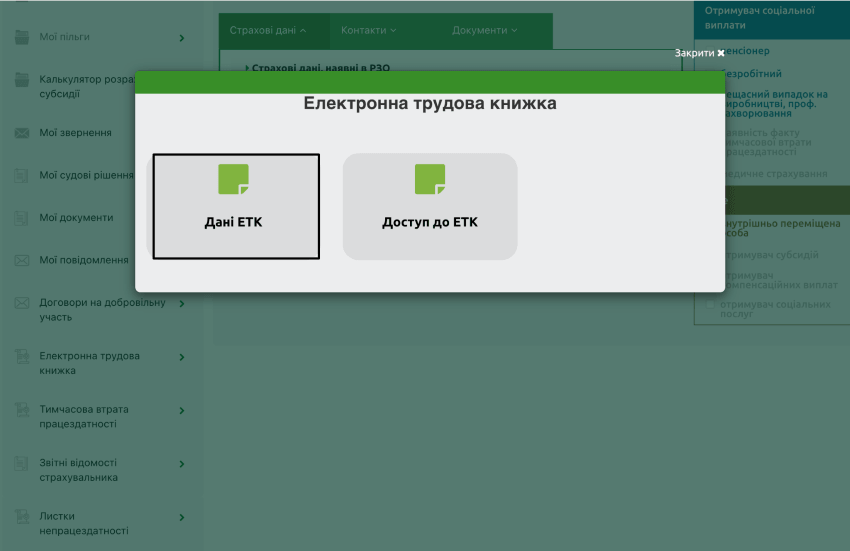Open Калькулятор розрахунку субсидії link
The width and height of the screenshot is (850, 551).
(87, 86)
